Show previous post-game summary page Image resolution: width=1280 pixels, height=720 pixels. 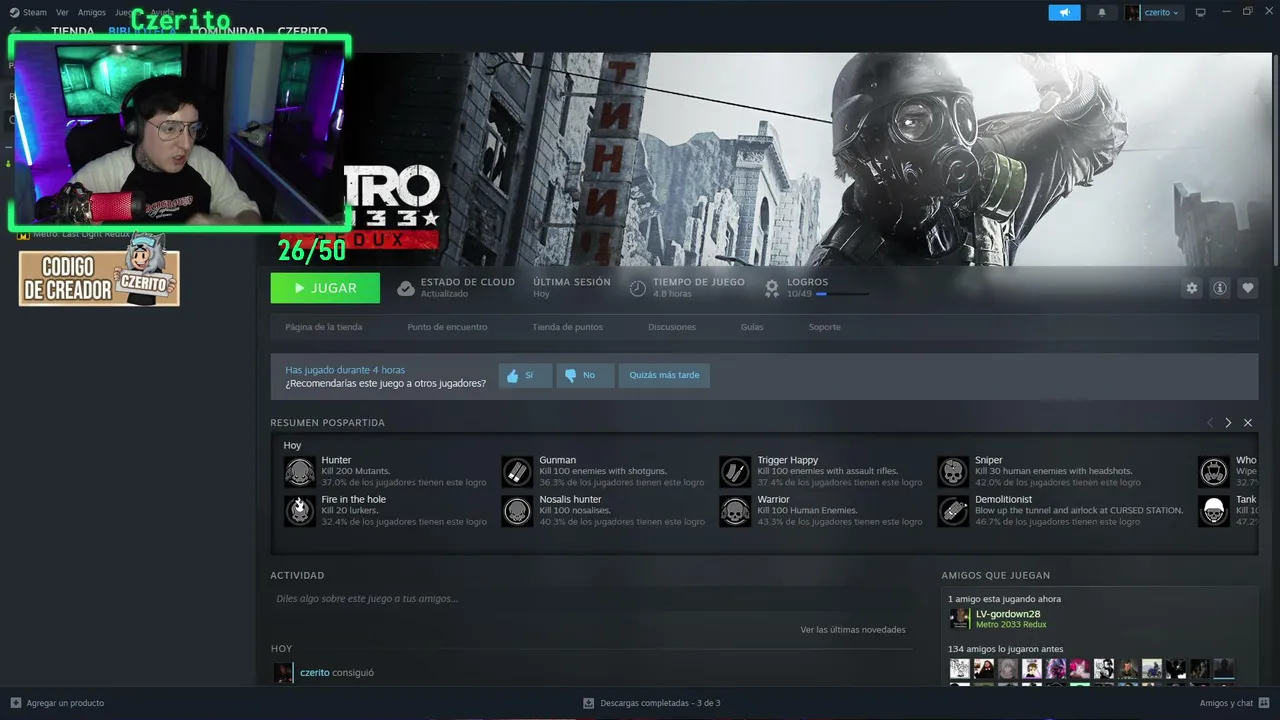(x=1210, y=423)
